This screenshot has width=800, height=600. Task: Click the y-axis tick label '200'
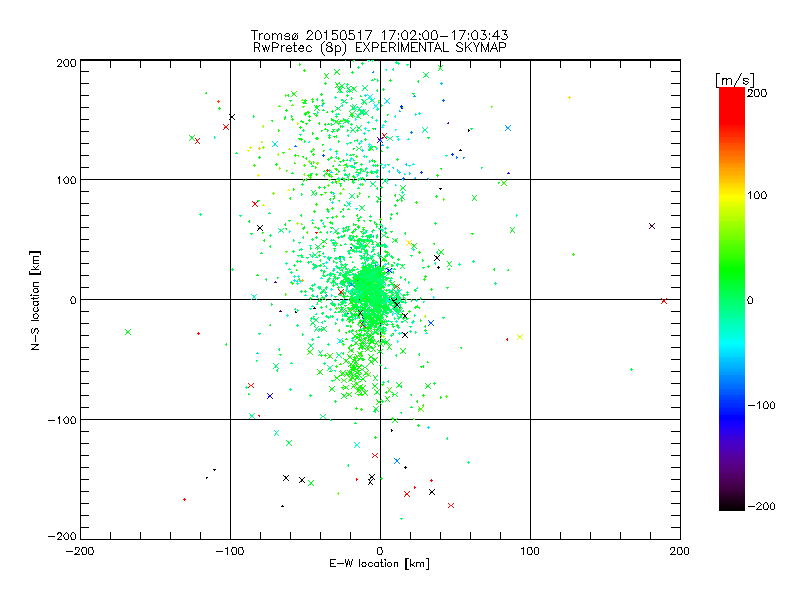pos(66,63)
